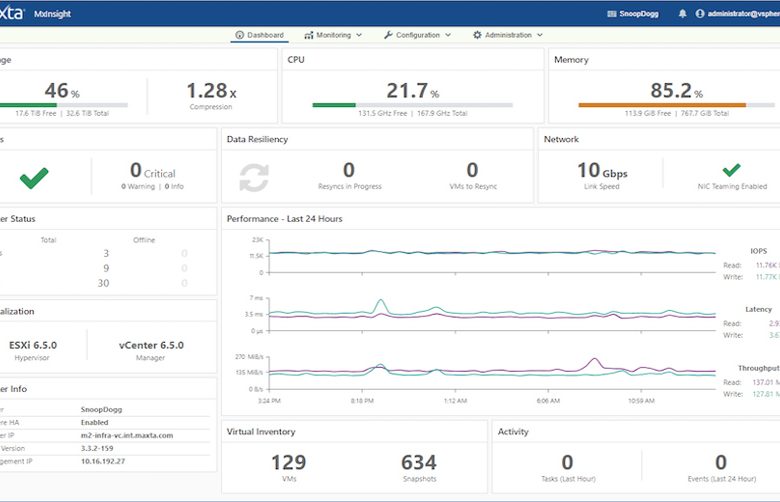This screenshot has width=780, height=502.
Task: Click the 0 Warning alerts count
Action: click(x=138, y=187)
